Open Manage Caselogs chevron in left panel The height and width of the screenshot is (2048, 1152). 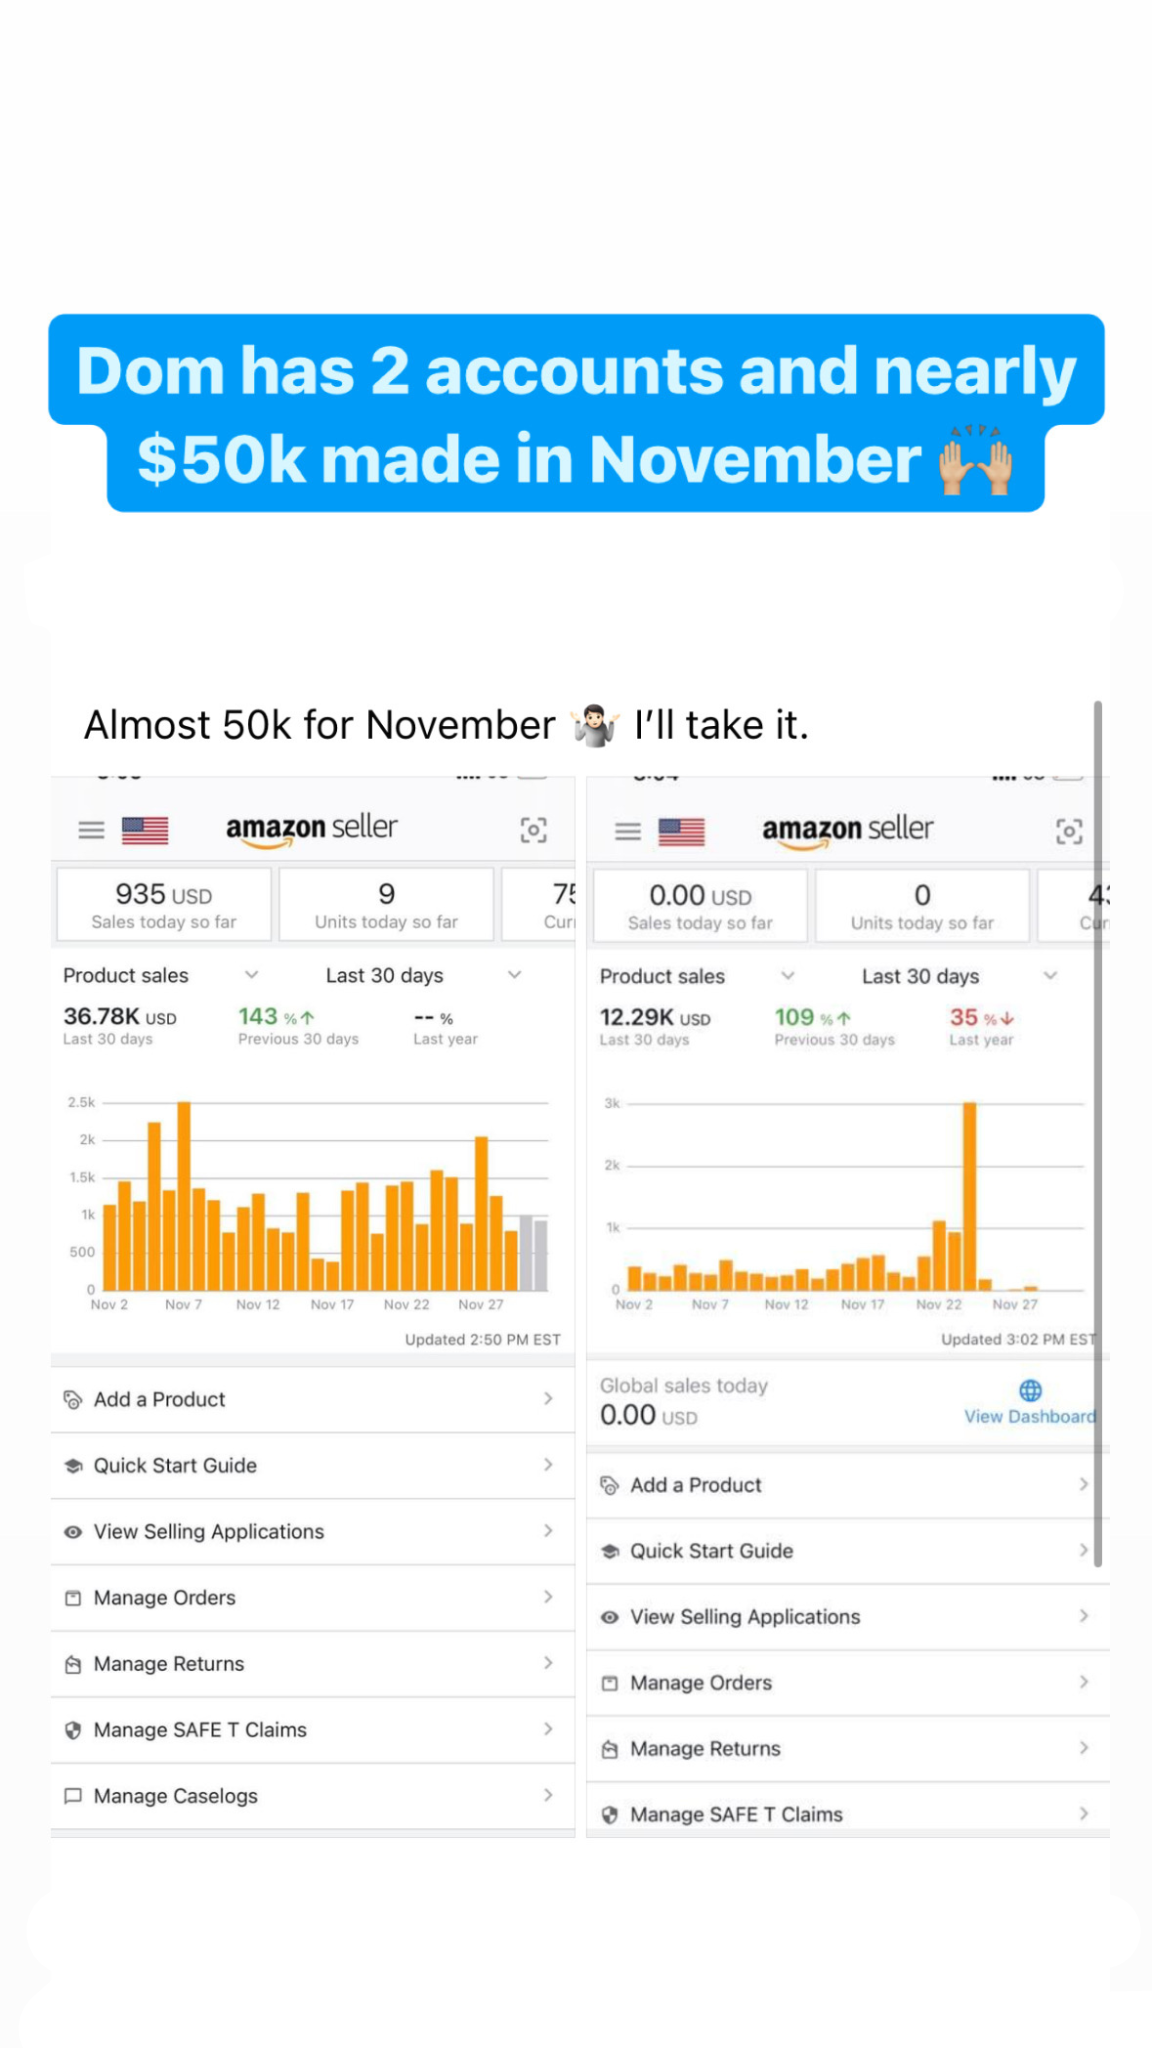point(548,1796)
